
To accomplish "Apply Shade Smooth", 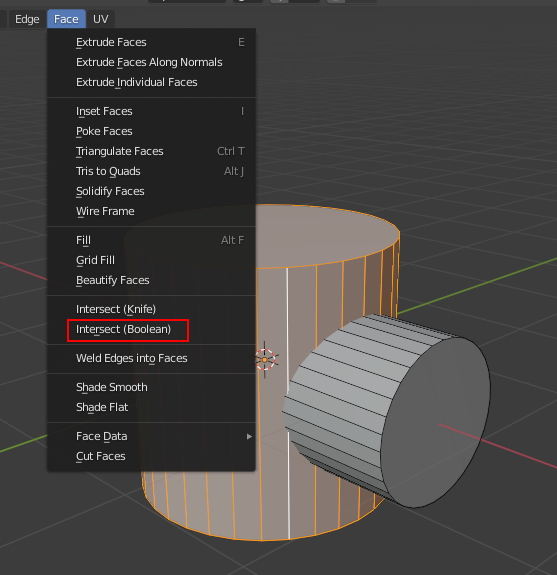I will click(151, 387).
